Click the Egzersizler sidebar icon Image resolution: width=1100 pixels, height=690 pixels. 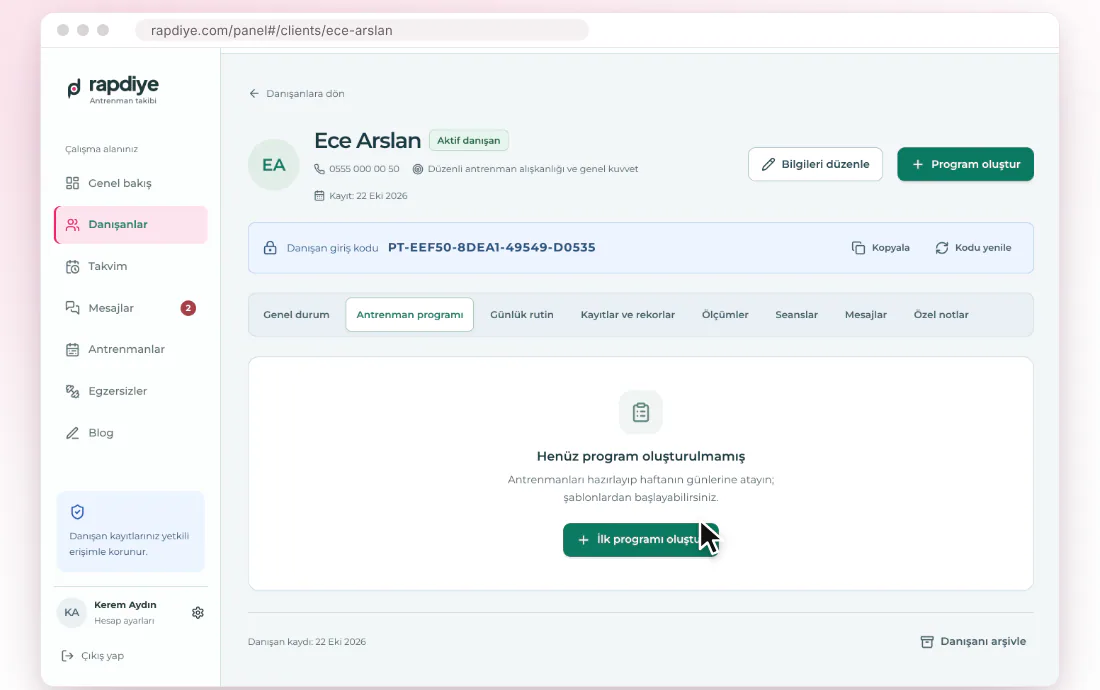coord(72,391)
